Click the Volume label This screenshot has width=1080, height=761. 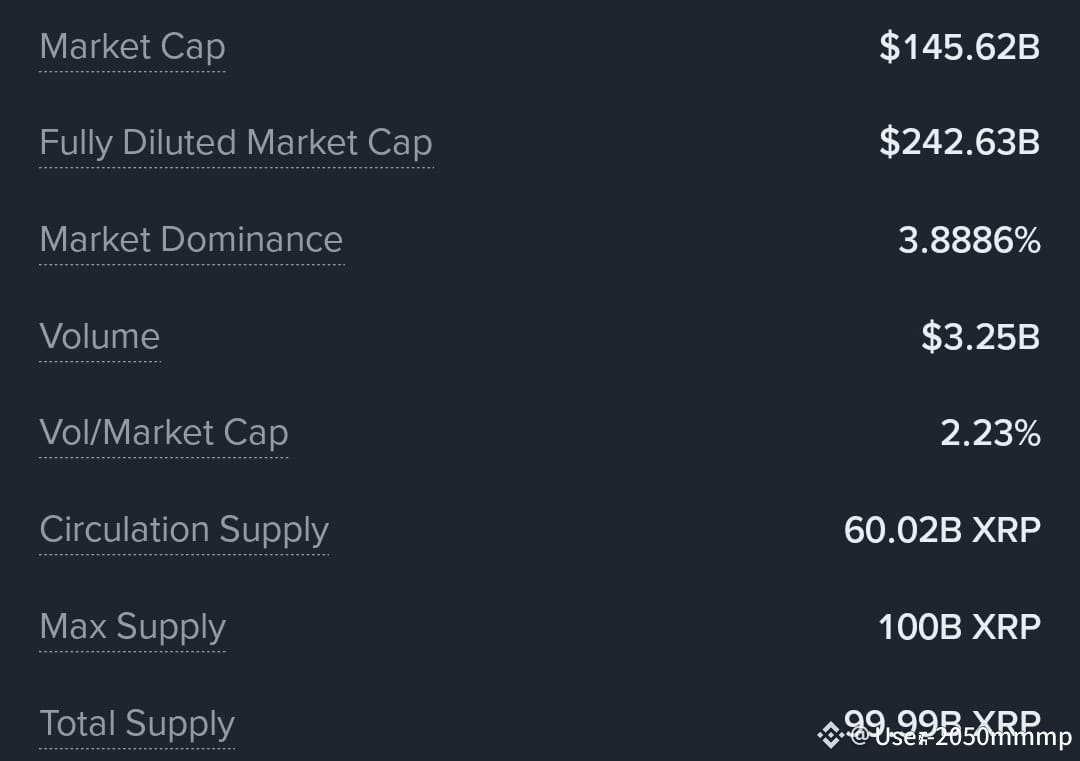point(100,337)
